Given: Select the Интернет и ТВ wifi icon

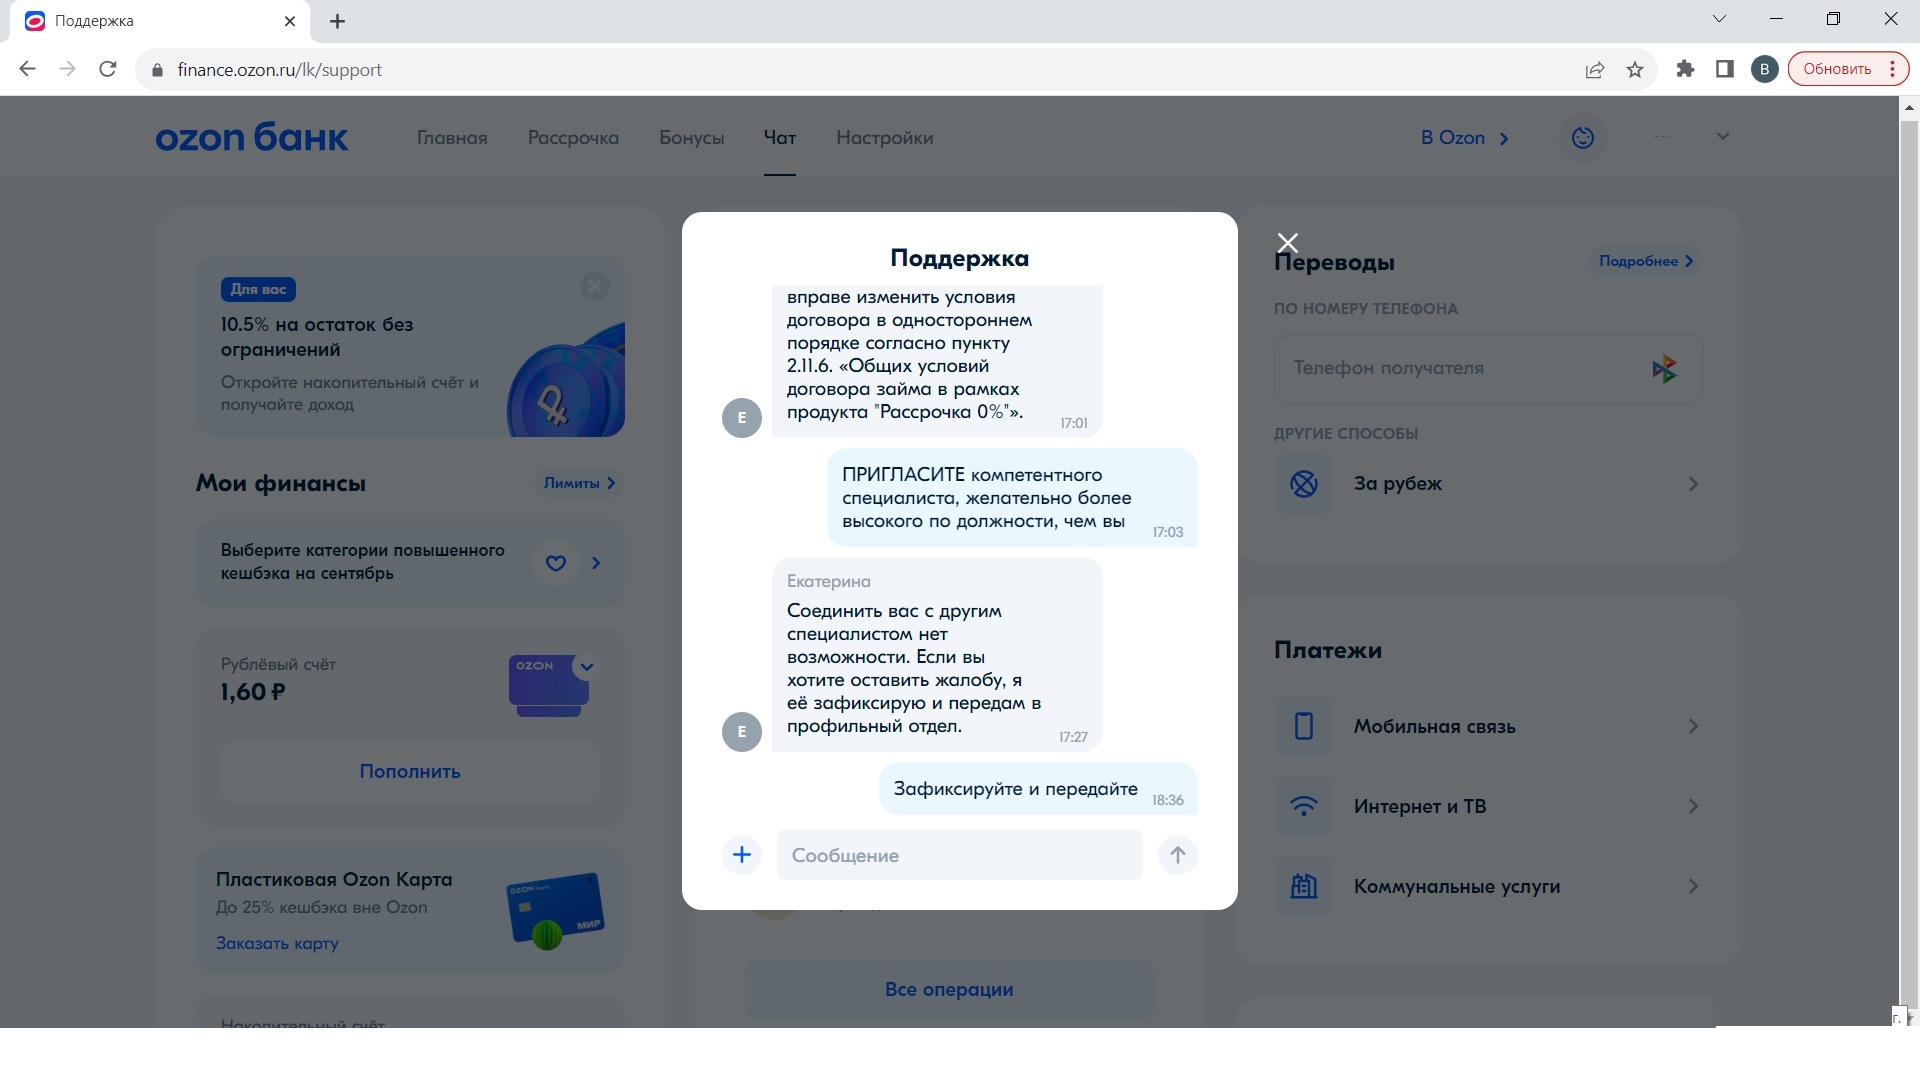Looking at the screenshot, I should [1304, 806].
